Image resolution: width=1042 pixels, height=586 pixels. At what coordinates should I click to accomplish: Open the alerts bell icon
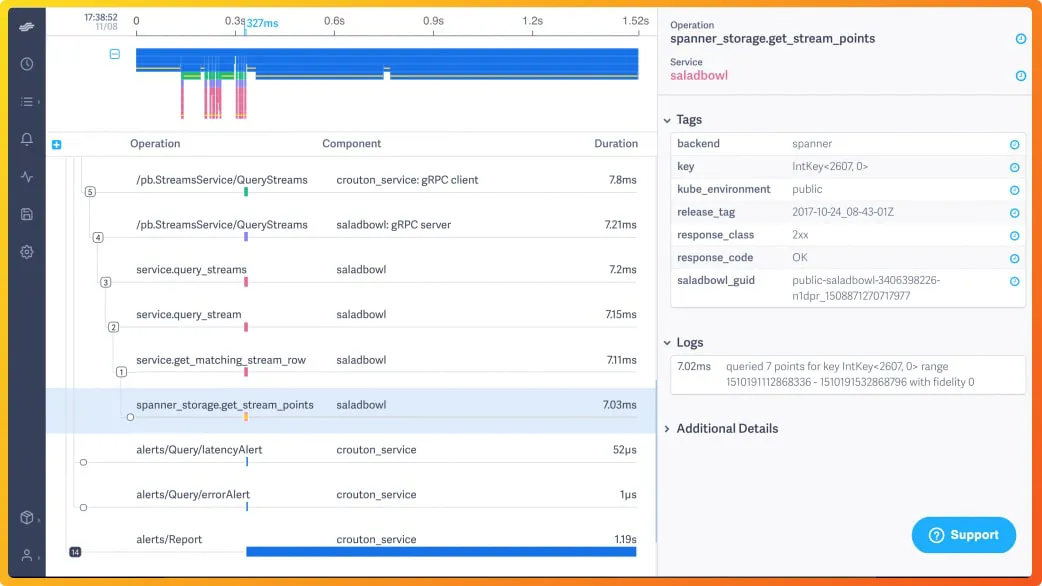27,139
